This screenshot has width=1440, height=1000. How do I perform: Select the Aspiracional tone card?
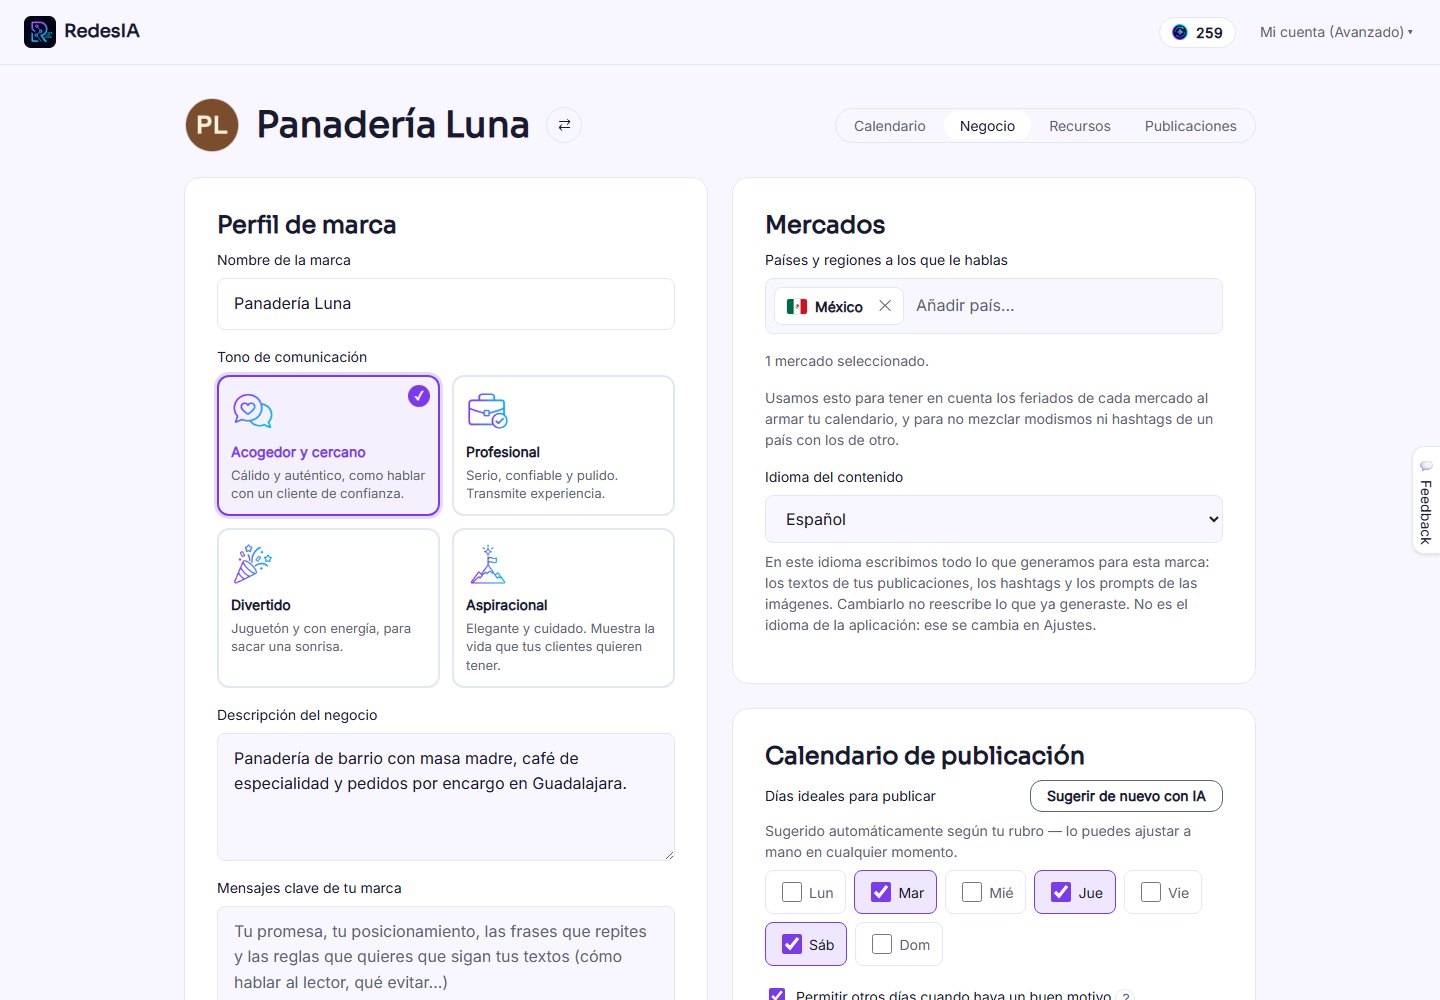pyautogui.click(x=563, y=608)
